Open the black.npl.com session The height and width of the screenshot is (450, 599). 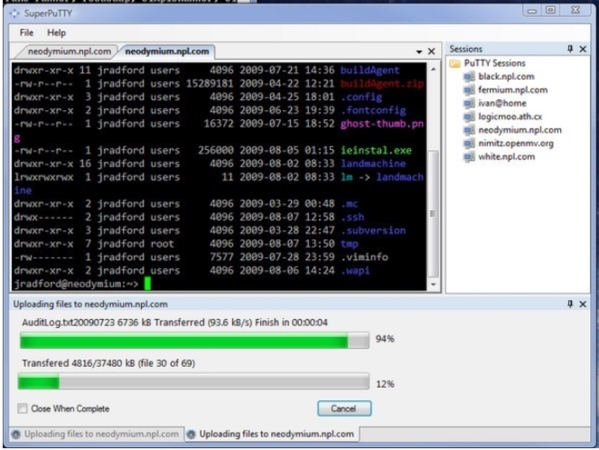click(506, 76)
